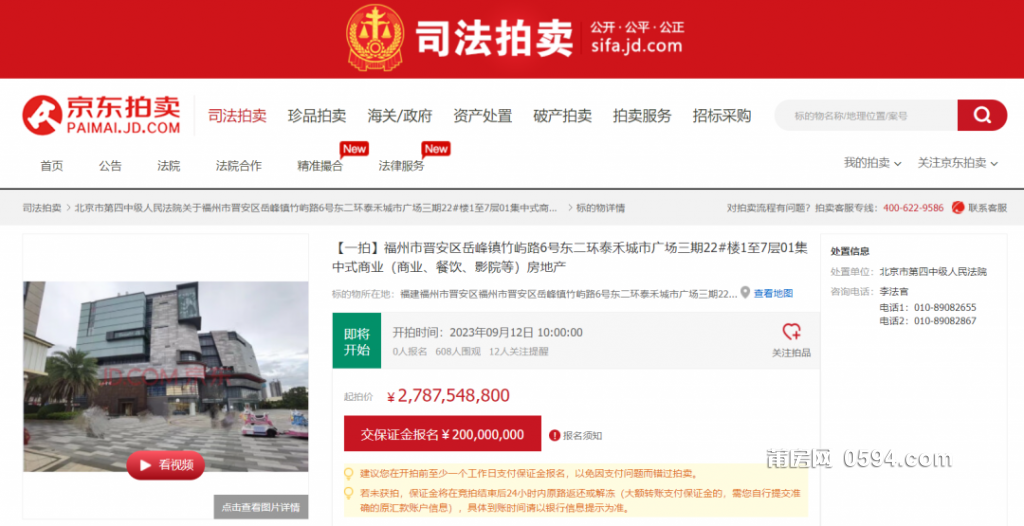Click the heart icon to follow item
Viewport: 1024px width, 526px height.
point(792,332)
